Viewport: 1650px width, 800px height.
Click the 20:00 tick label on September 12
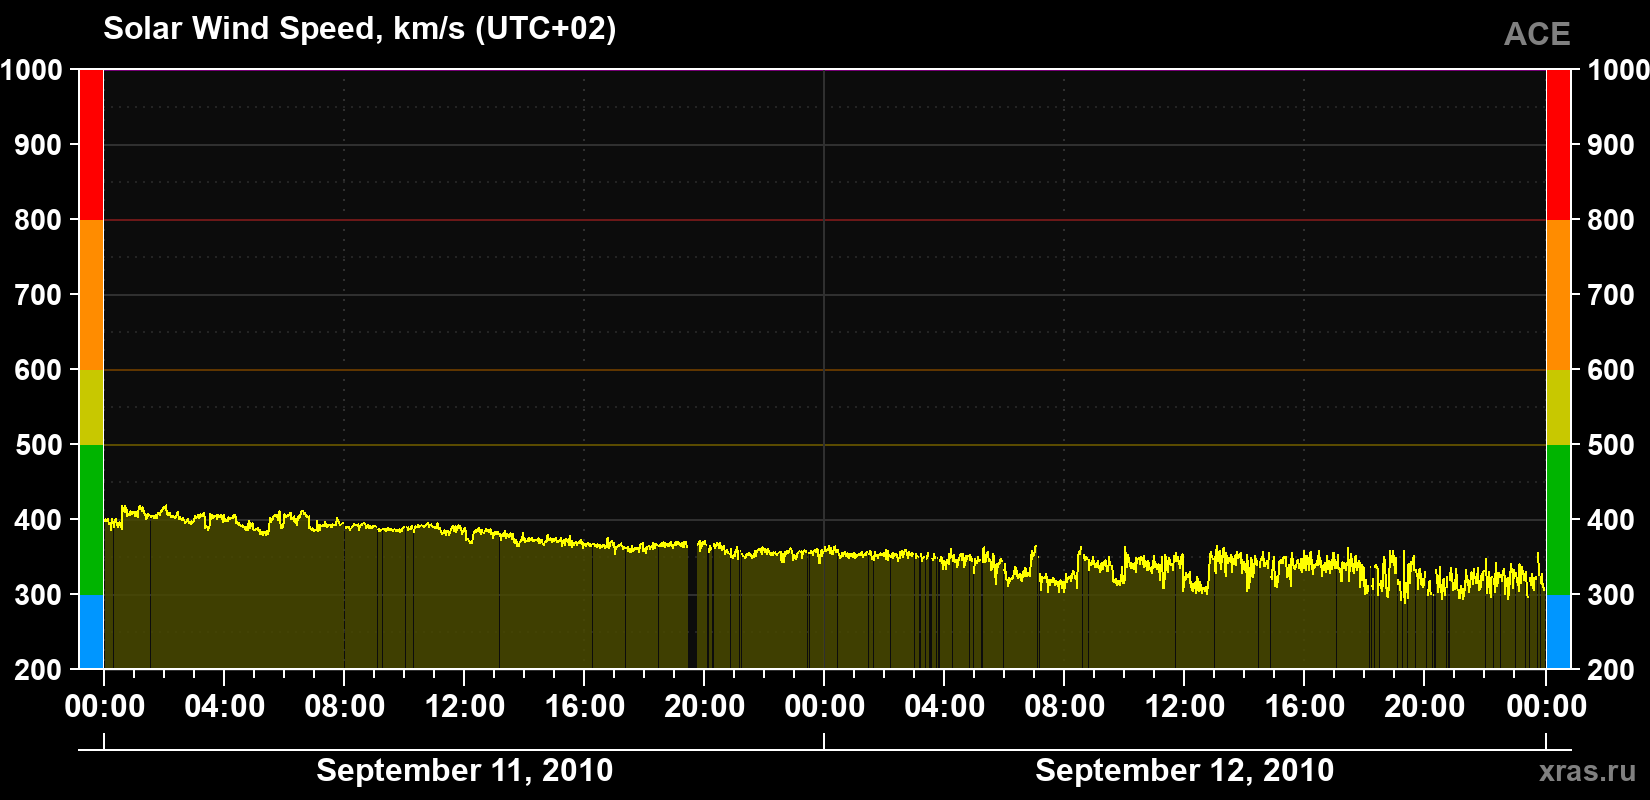(x=1424, y=706)
